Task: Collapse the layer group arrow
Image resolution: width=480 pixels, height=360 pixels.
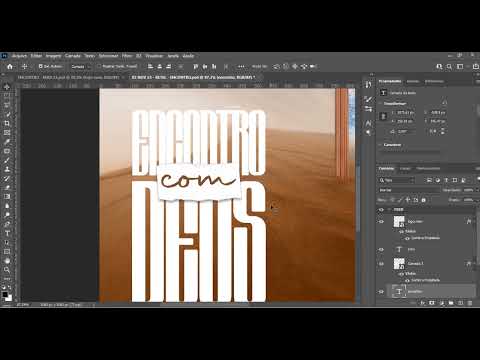Action: tap(389, 210)
